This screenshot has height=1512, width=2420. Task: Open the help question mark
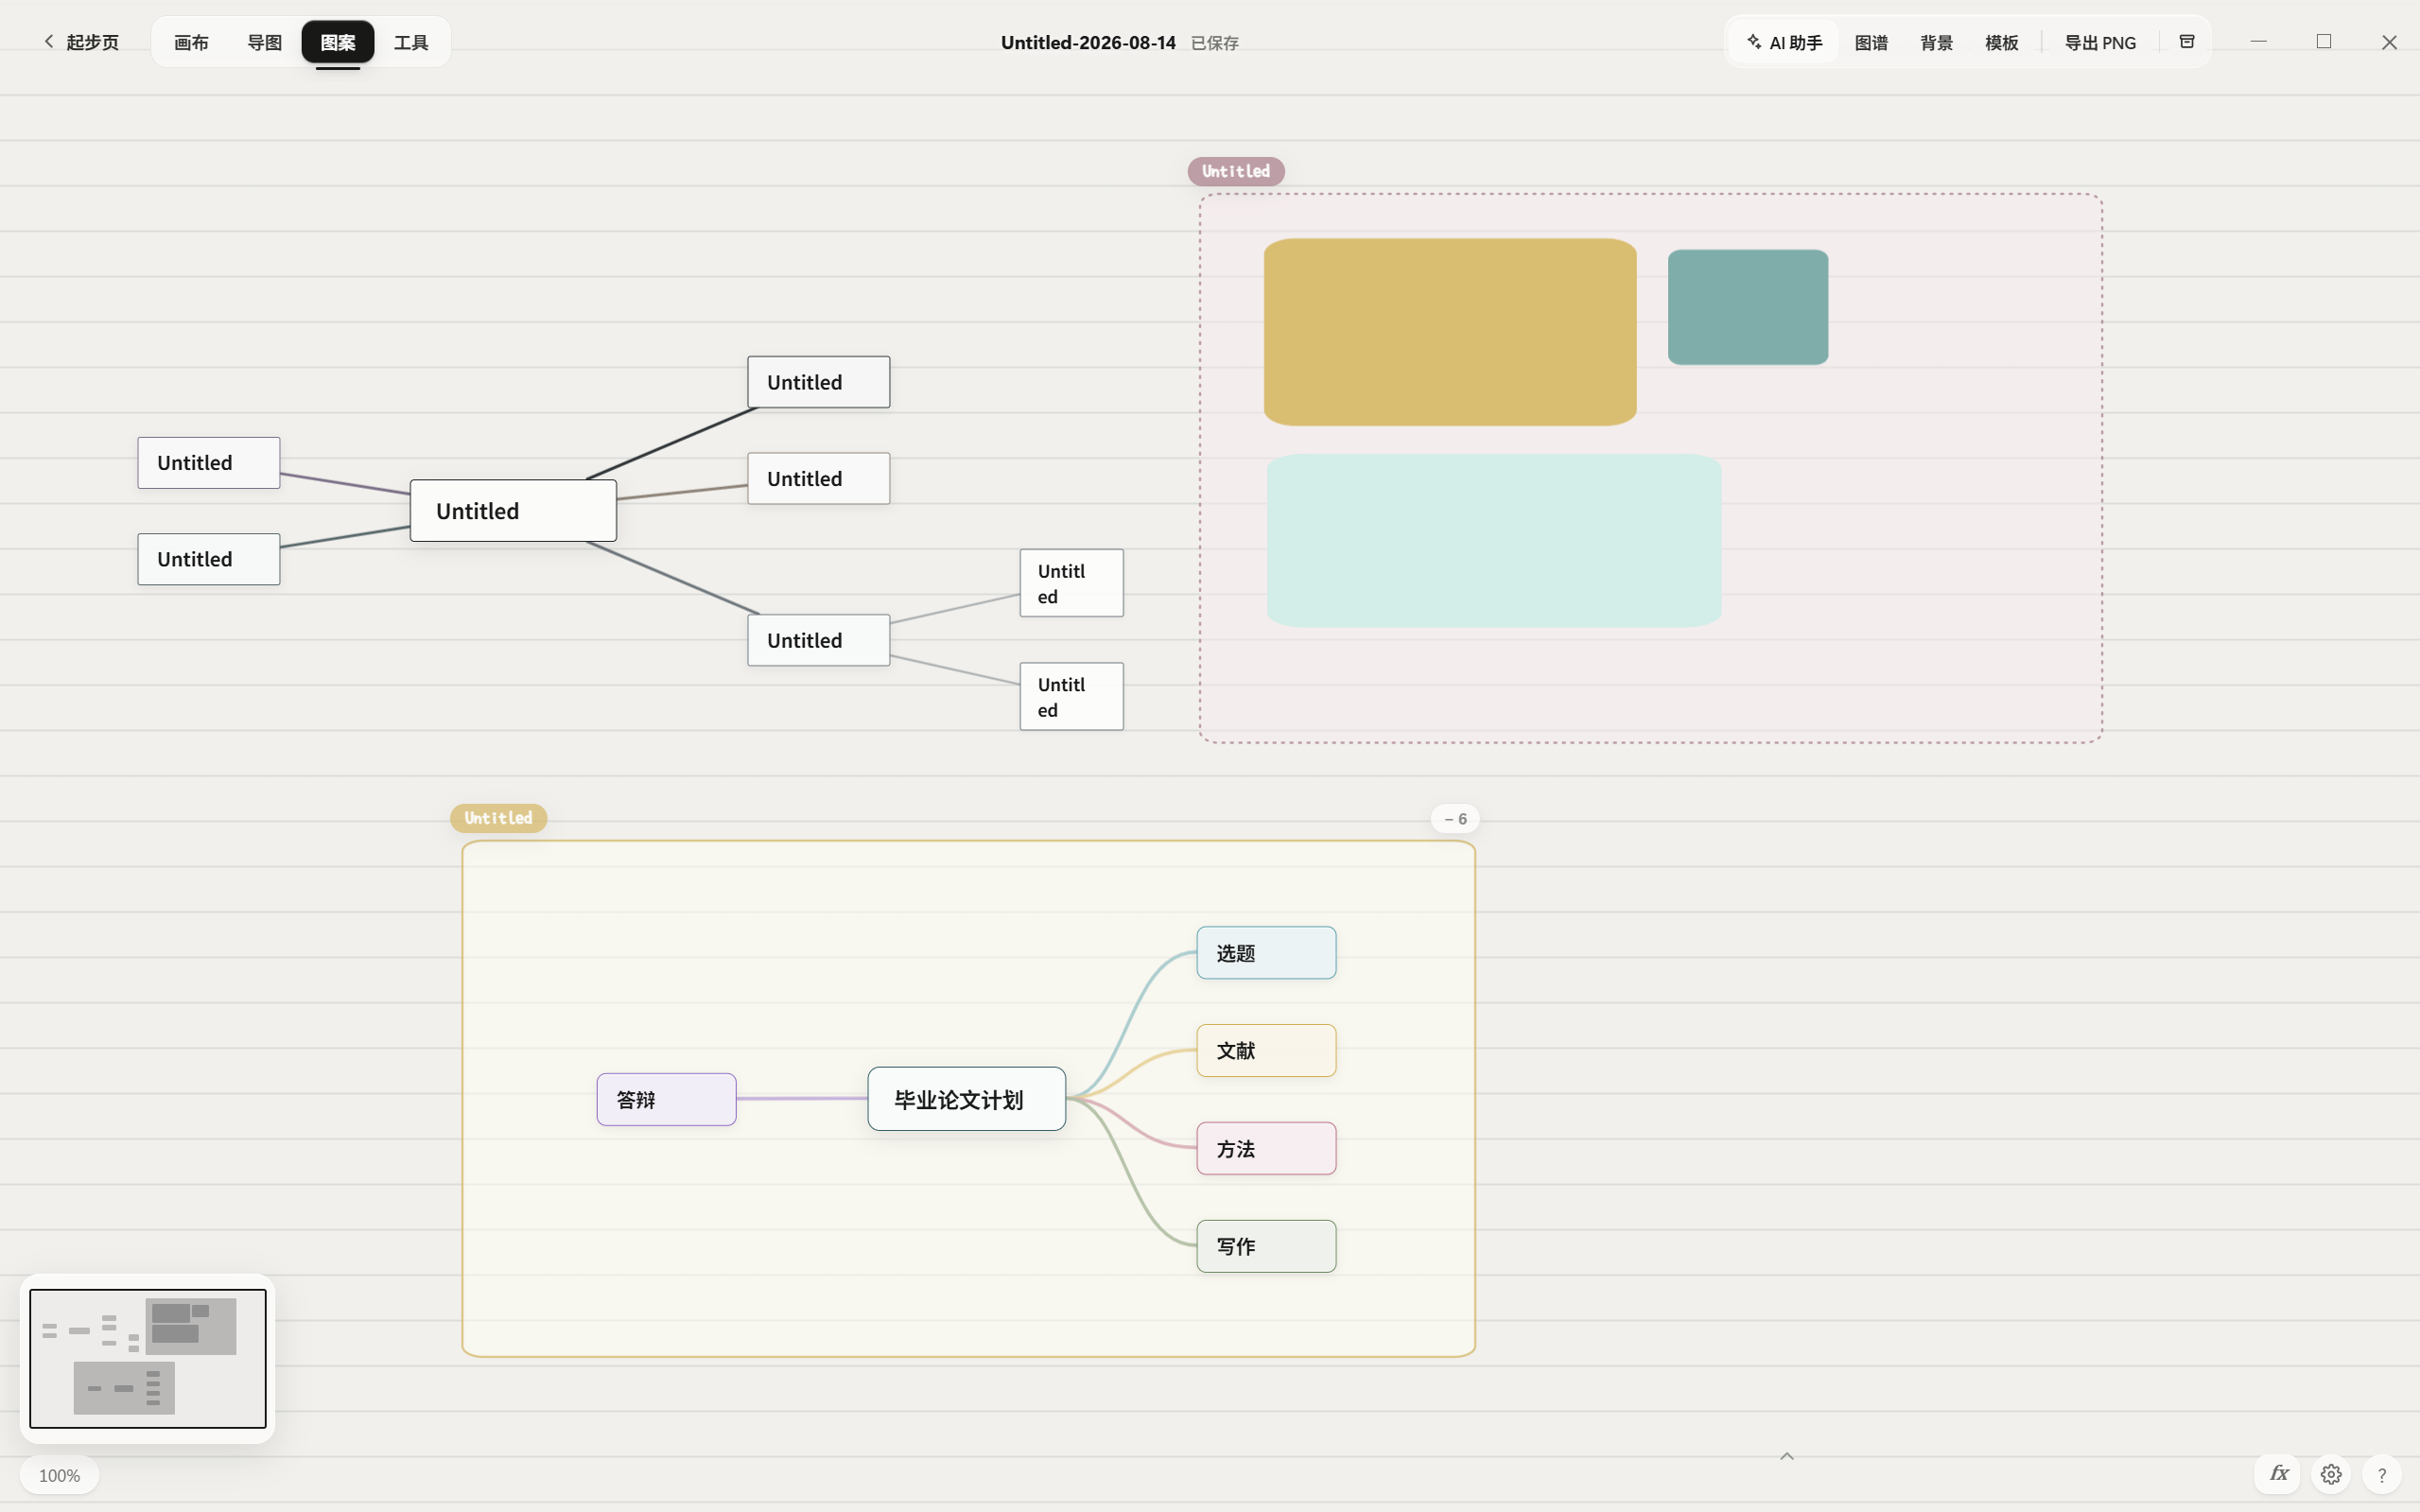click(x=2382, y=1474)
